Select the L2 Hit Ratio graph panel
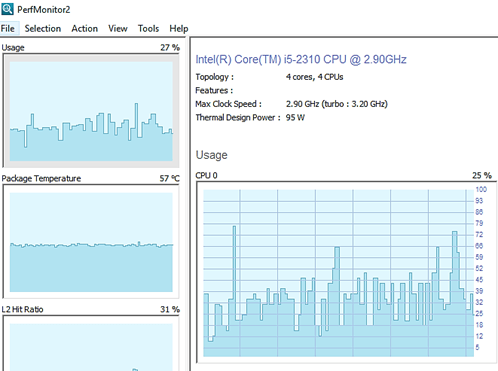The height and width of the screenshot is (371, 498). 91,343
